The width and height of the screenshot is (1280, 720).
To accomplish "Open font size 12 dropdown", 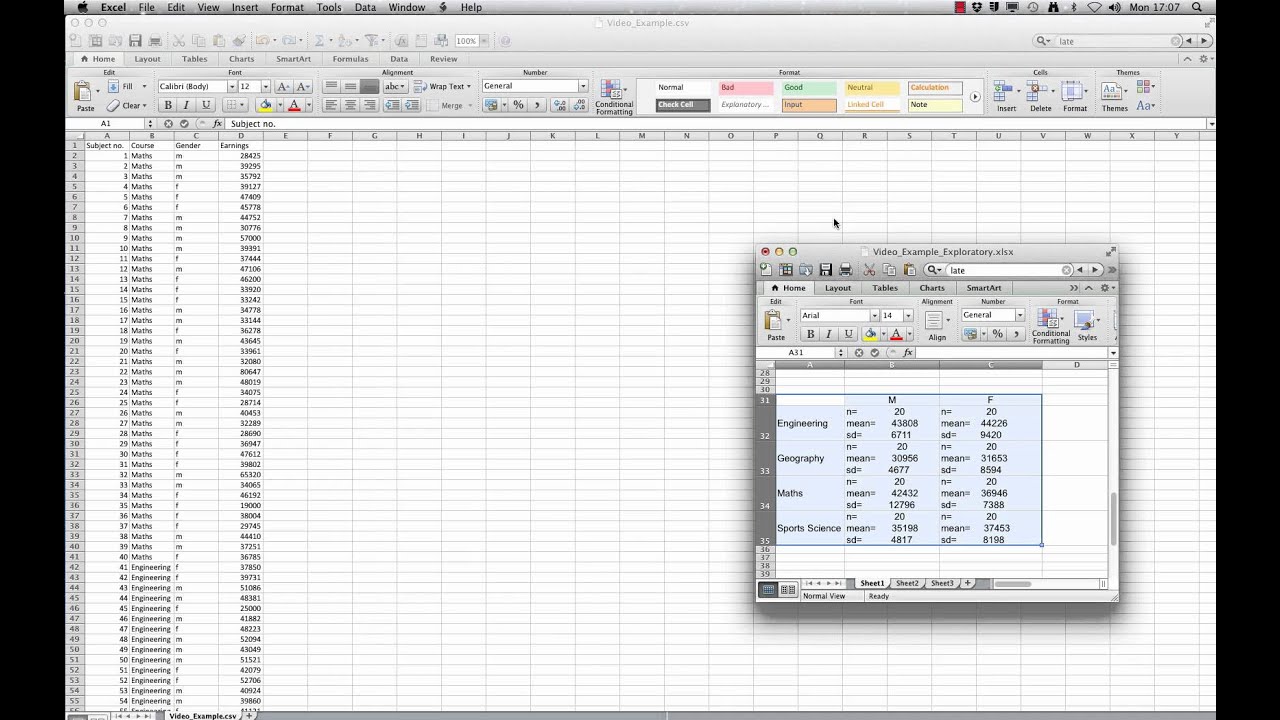I will tap(265, 87).
